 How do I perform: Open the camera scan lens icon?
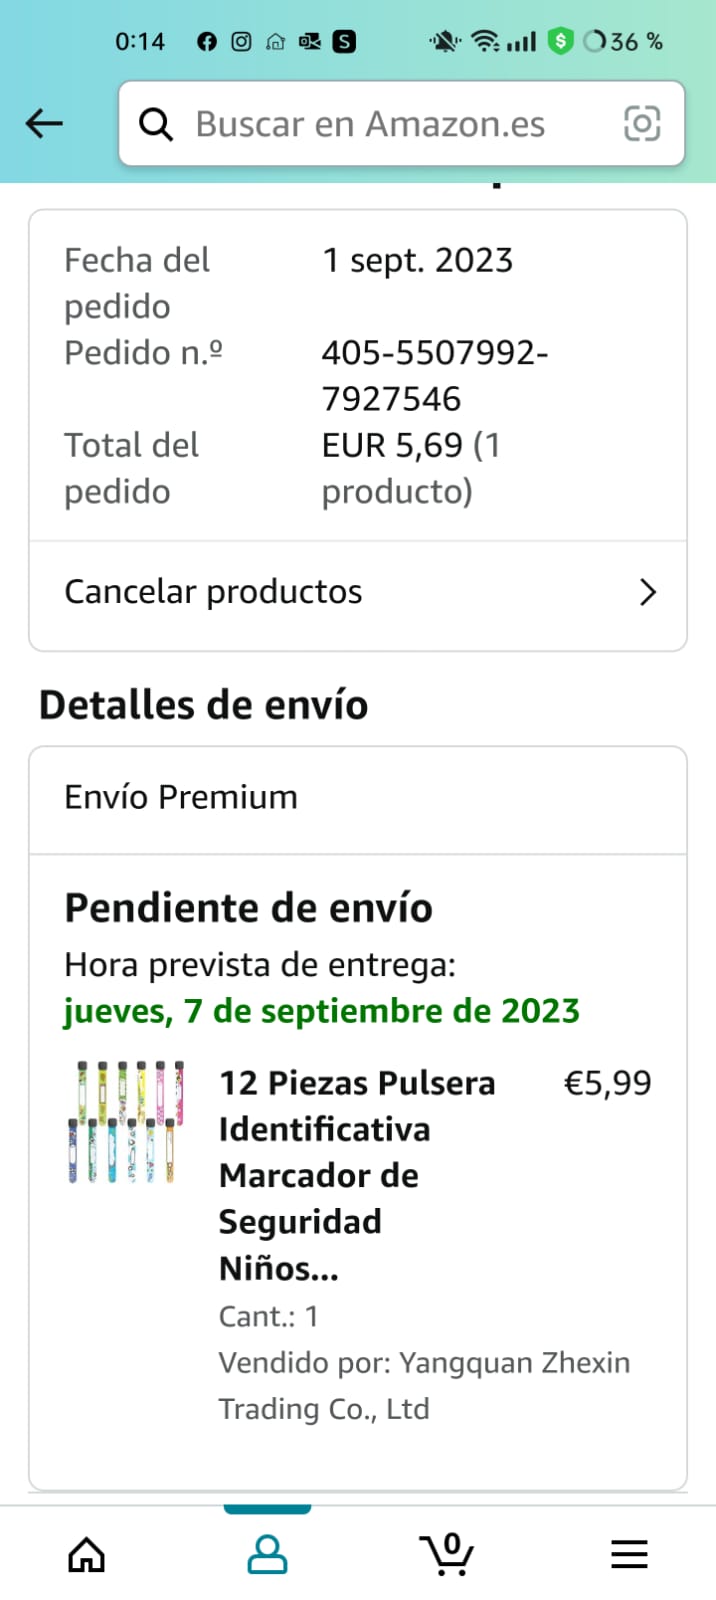[x=642, y=124]
